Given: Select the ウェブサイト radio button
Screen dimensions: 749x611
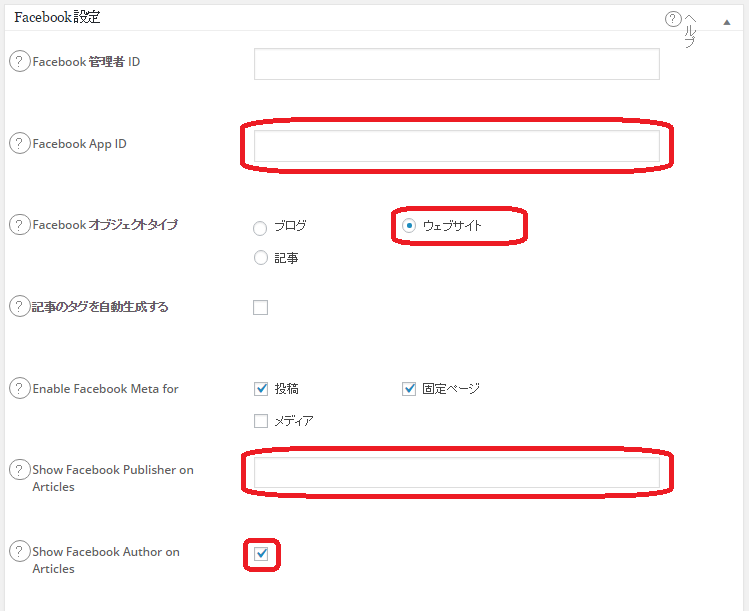Looking at the screenshot, I should (409, 225).
